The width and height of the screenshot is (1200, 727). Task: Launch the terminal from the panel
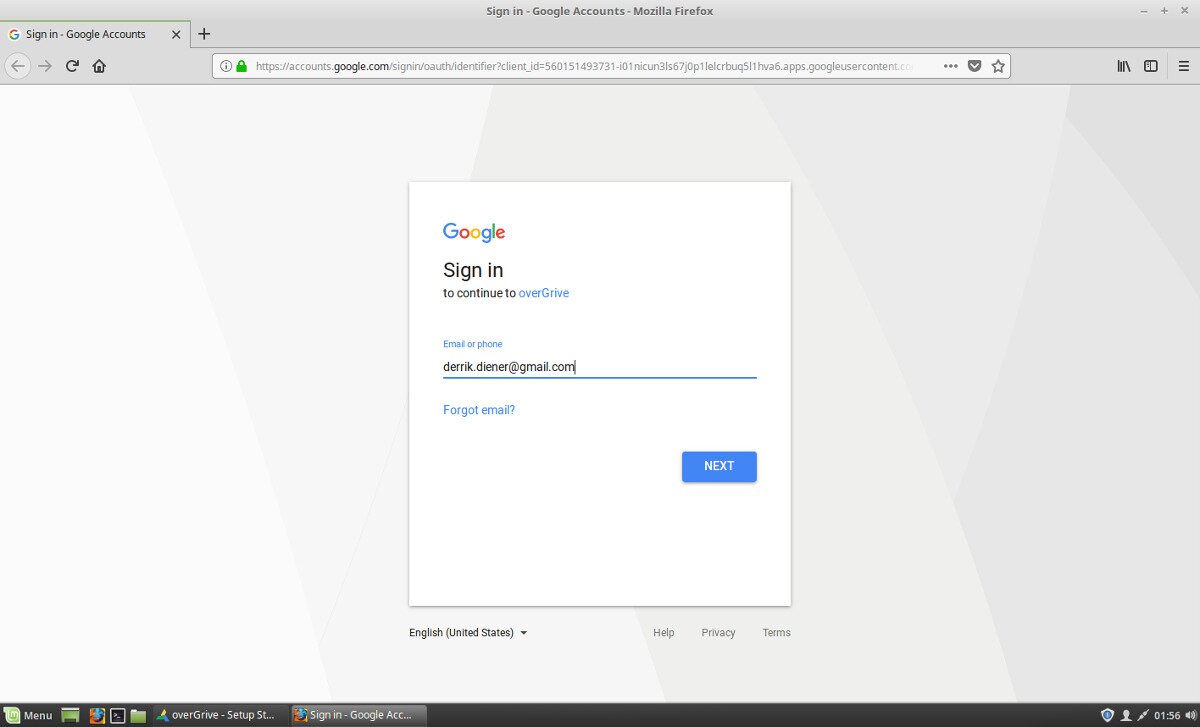118,715
